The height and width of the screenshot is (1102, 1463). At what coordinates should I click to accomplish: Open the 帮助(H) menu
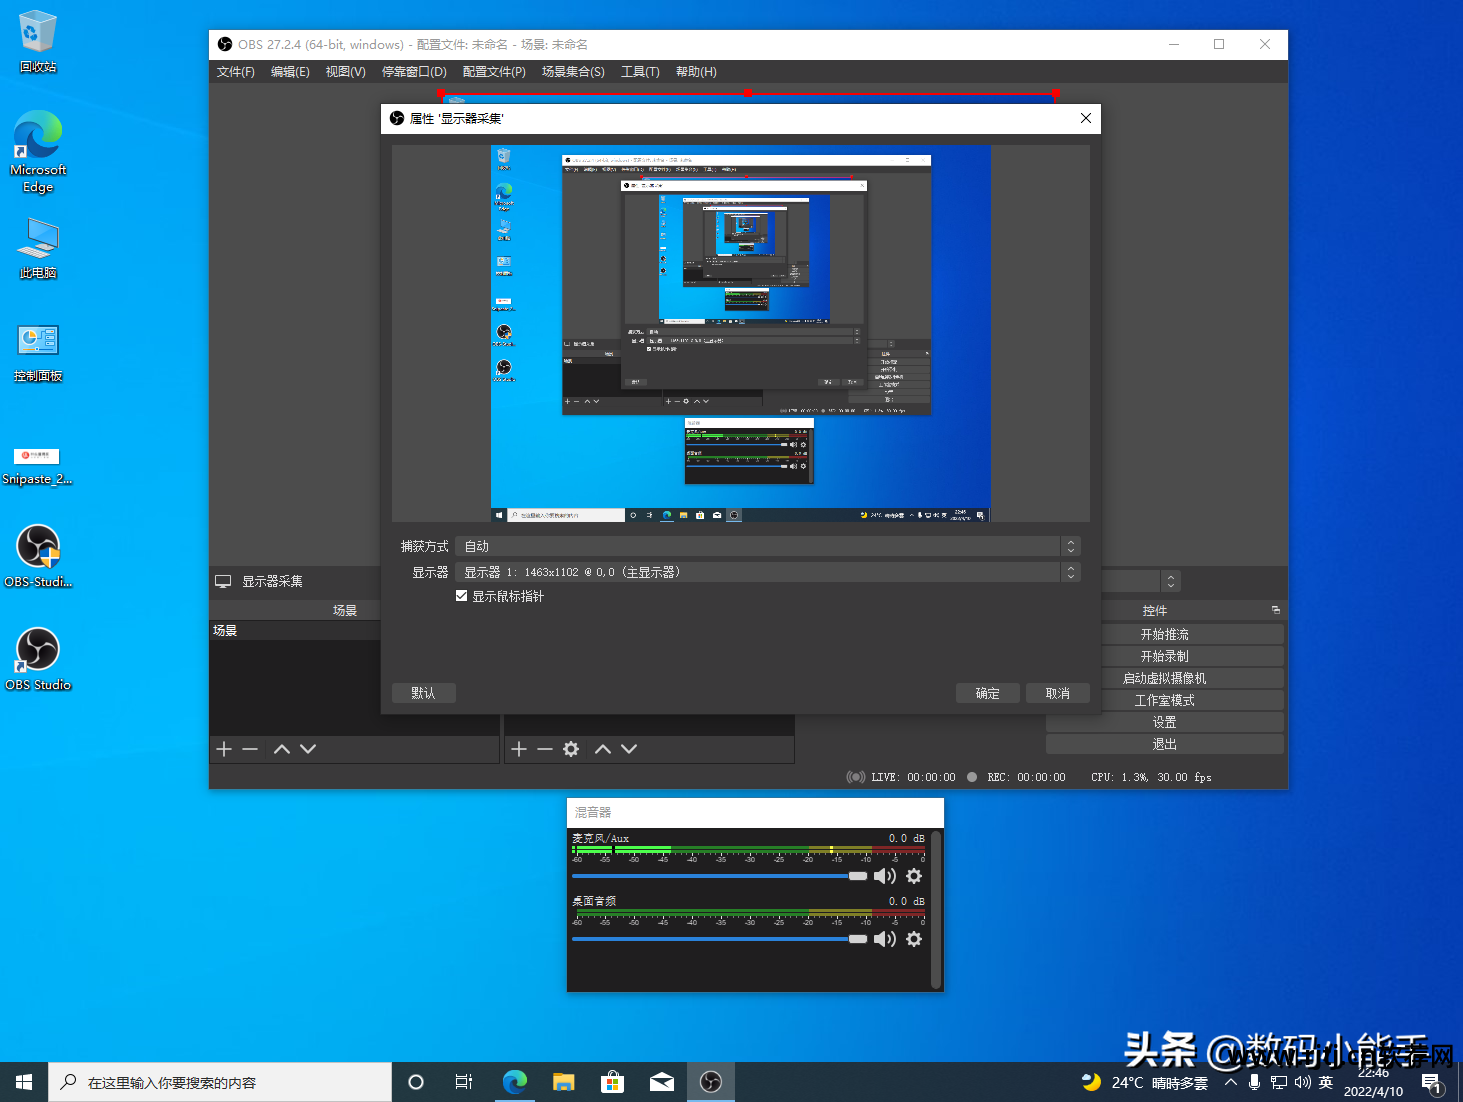[x=696, y=72]
